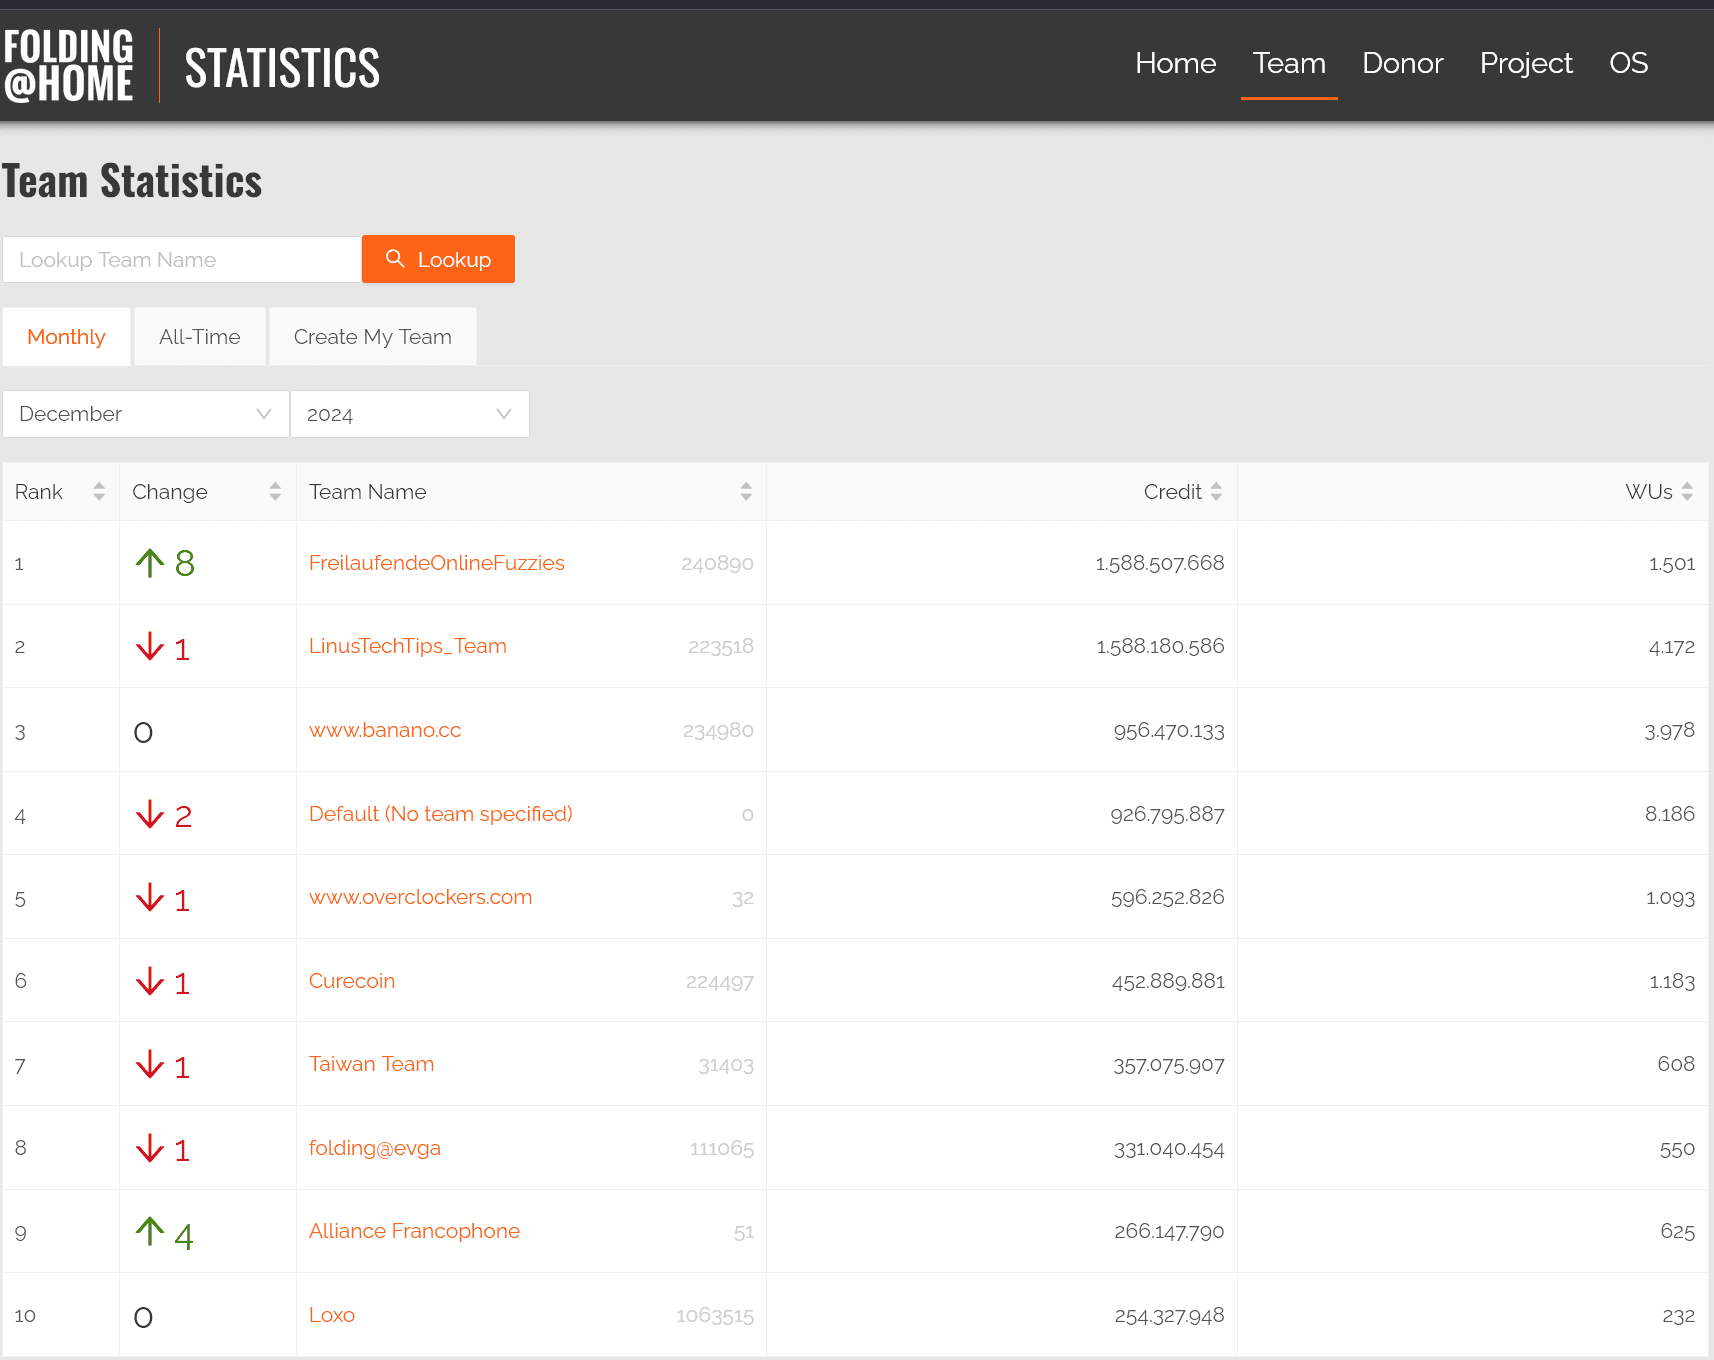Click the orange Lookup button

pyautogui.click(x=438, y=259)
